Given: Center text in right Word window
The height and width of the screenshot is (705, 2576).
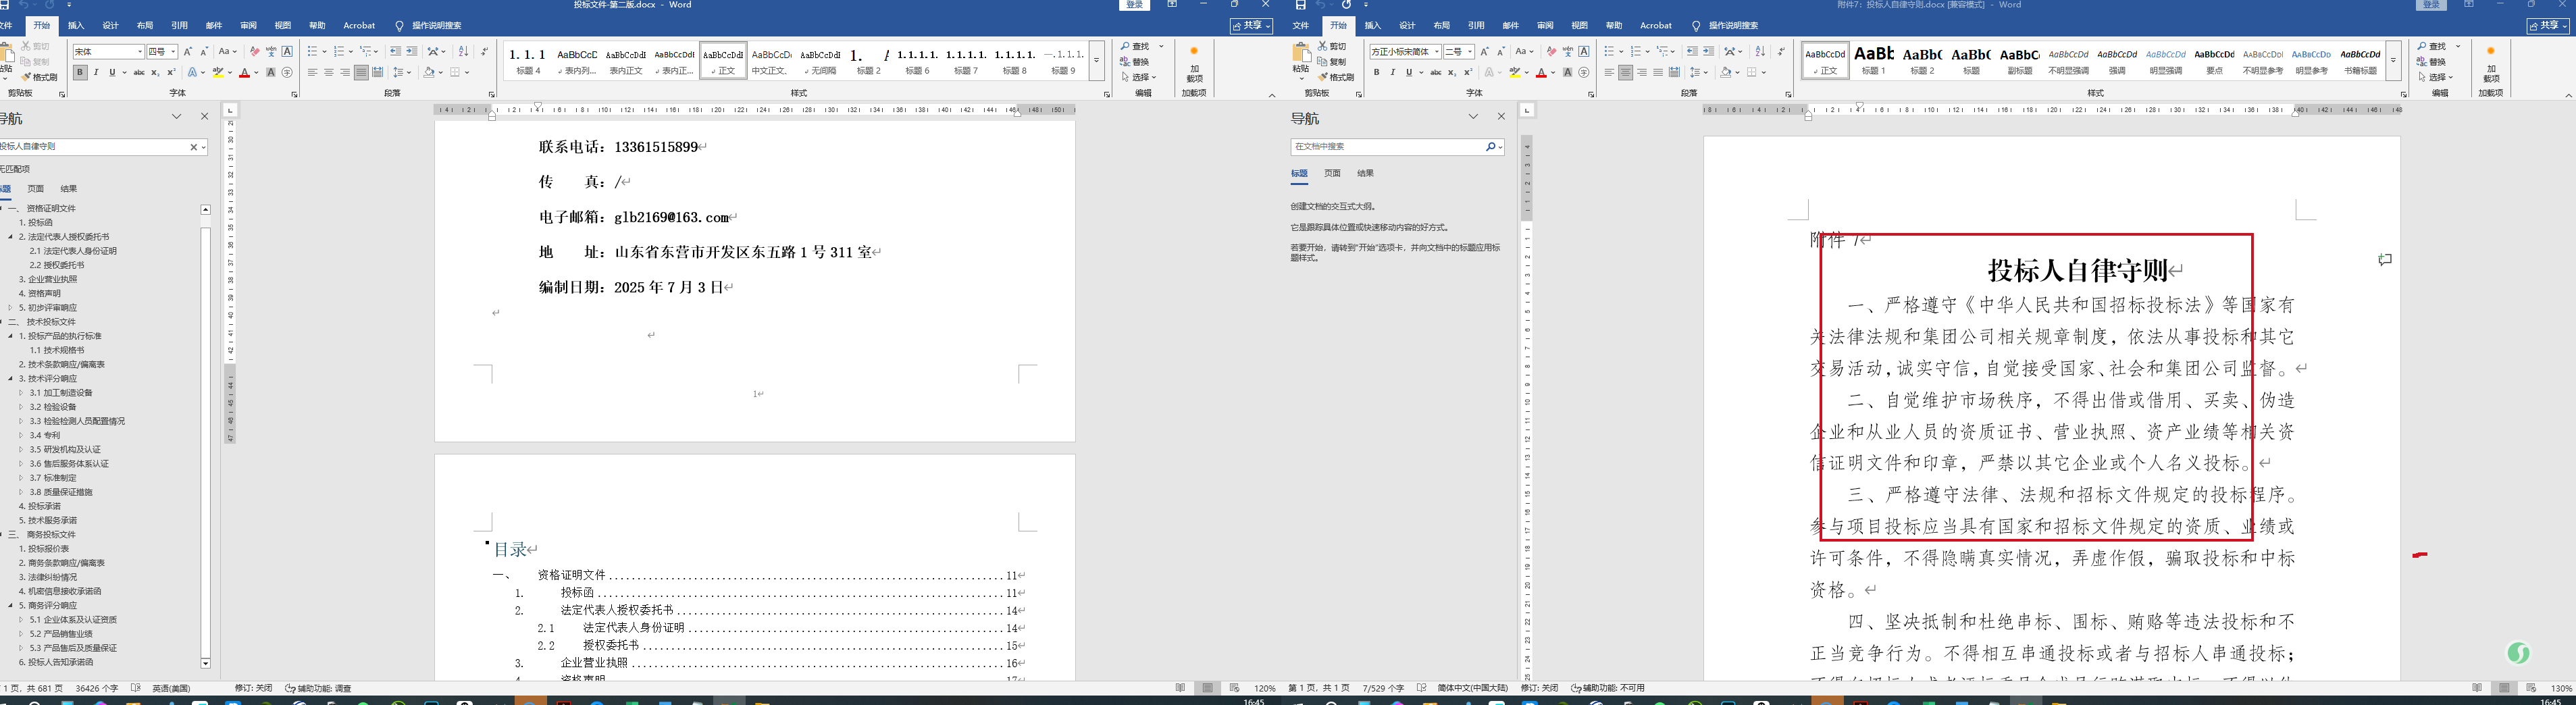Looking at the screenshot, I should tap(1625, 72).
